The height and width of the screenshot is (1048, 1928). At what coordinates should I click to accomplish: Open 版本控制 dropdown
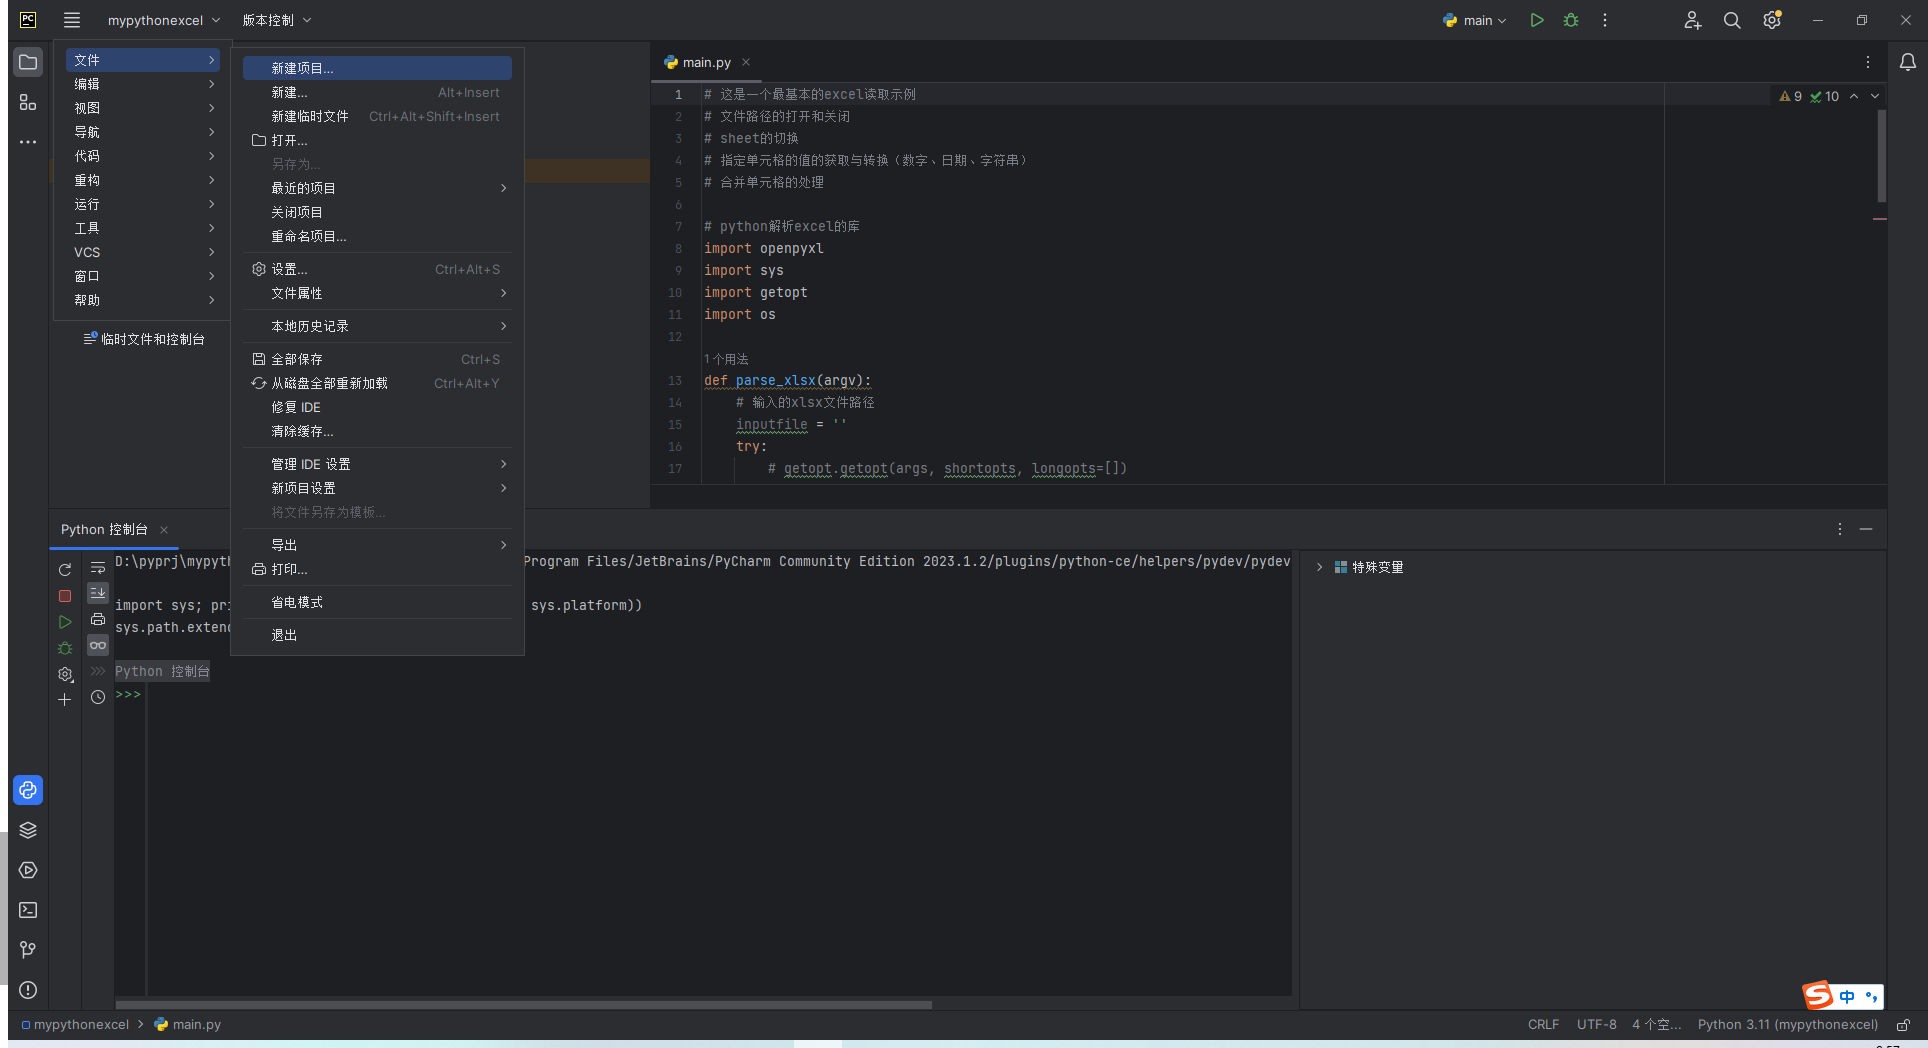point(277,20)
